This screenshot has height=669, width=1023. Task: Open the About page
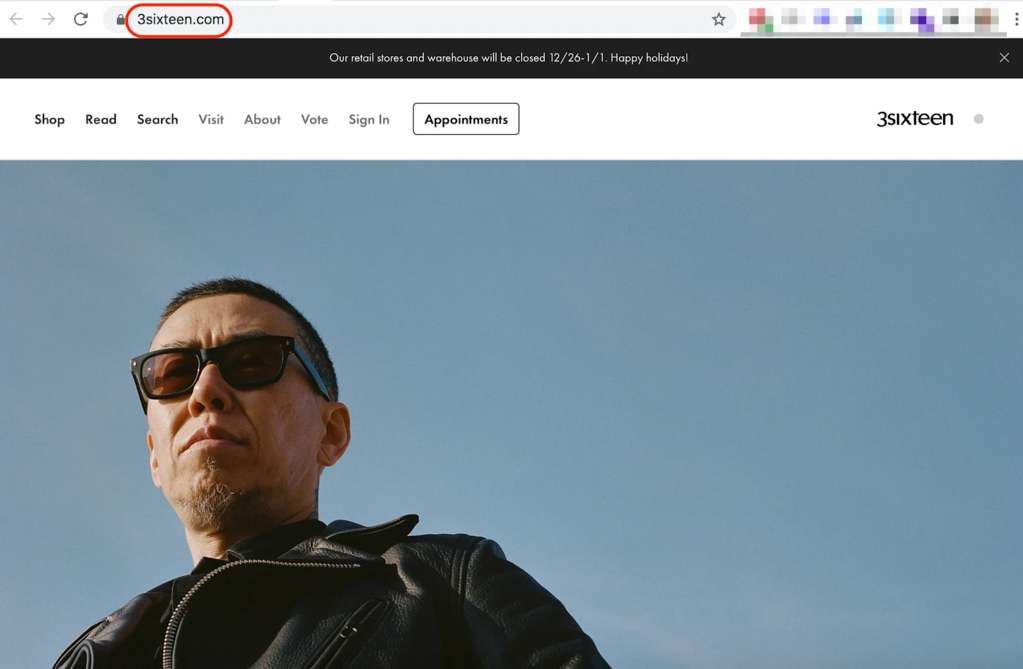262,119
